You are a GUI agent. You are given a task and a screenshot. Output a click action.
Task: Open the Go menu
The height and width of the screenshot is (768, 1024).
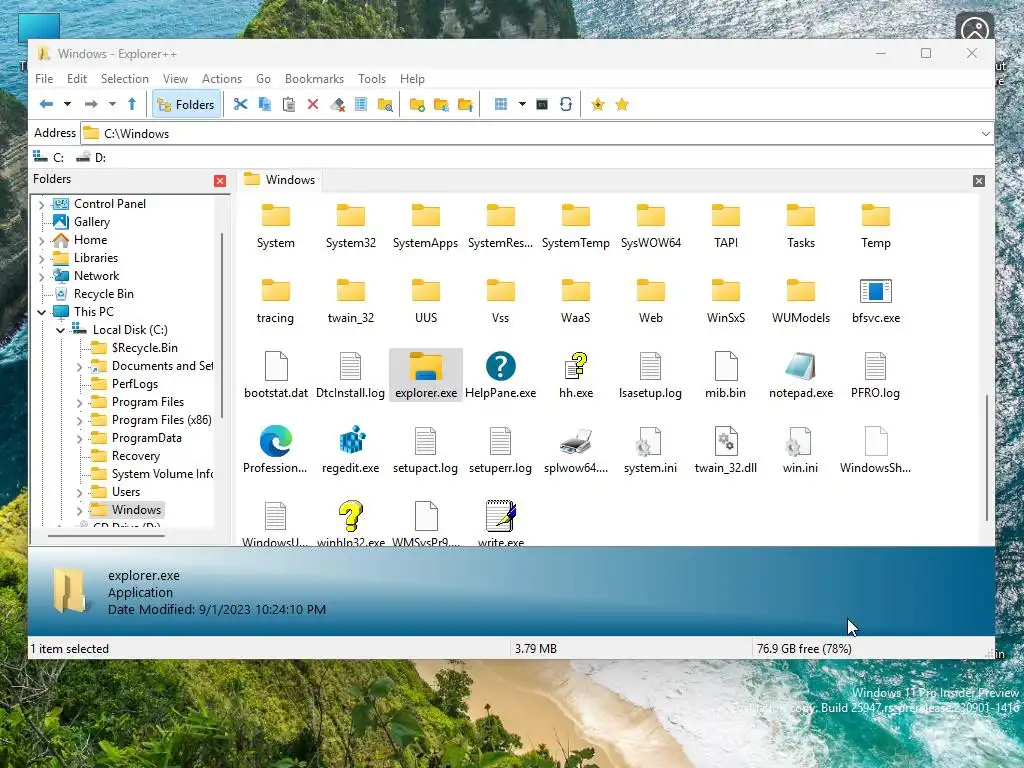(x=263, y=78)
